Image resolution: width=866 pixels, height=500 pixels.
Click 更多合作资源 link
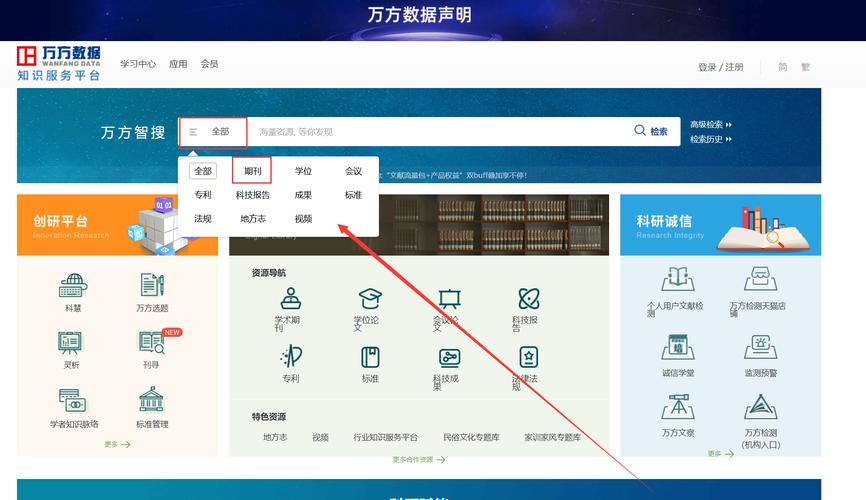click(x=419, y=460)
